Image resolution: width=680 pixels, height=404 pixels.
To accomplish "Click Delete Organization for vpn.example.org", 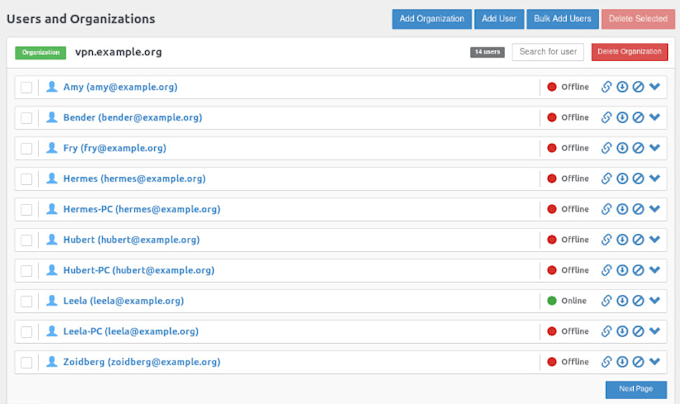I will tap(630, 52).
